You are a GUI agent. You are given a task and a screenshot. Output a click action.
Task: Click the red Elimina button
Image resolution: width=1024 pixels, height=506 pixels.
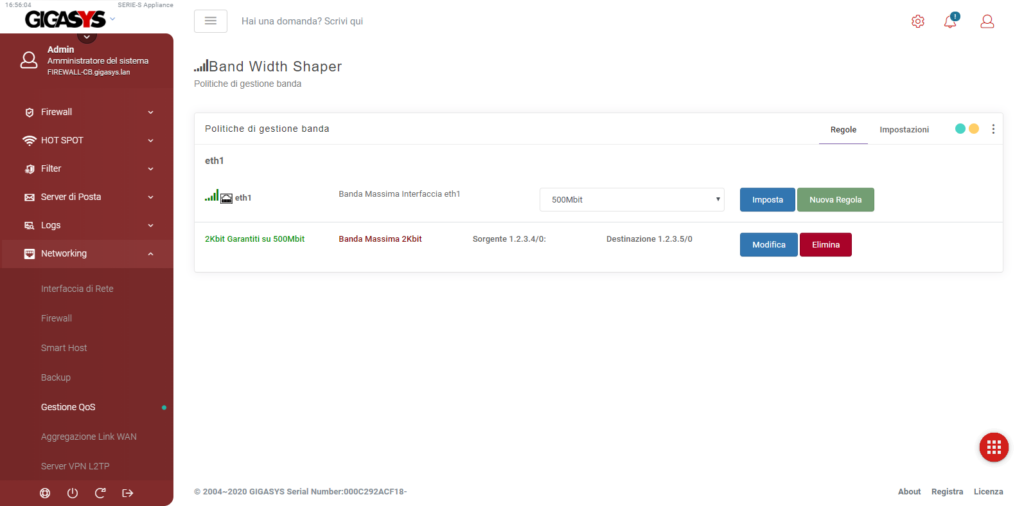(x=825, y=245)
